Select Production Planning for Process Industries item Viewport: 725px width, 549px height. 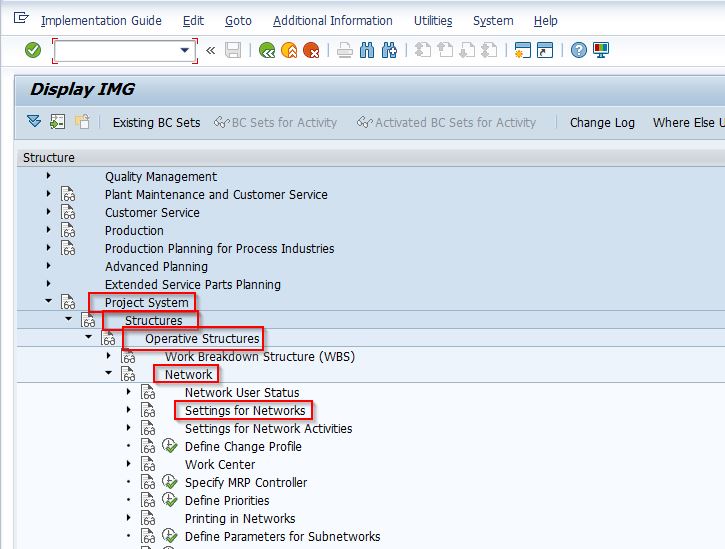coord(220,248)
